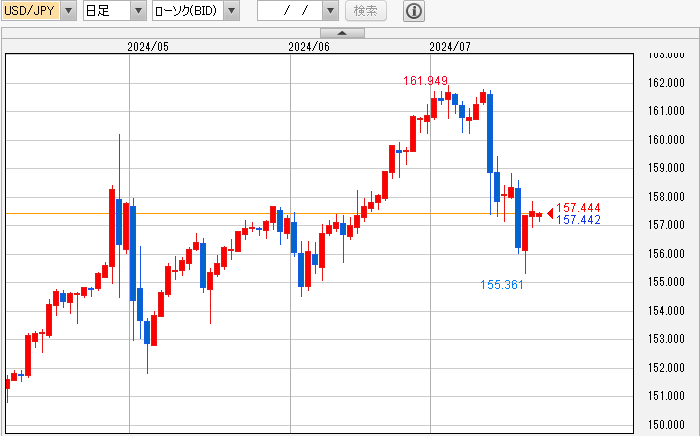Click the 152.000 price axis label
Screen dimensions: 700x436
666,368
